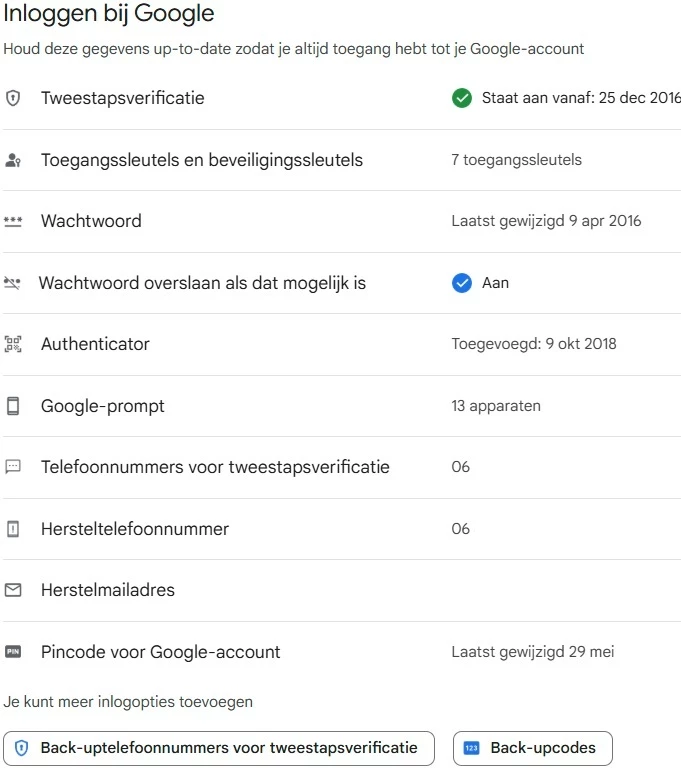Open Tweestapsverificatie settings
The height and width of the screenshot is (769, 681).
point(123,98)
